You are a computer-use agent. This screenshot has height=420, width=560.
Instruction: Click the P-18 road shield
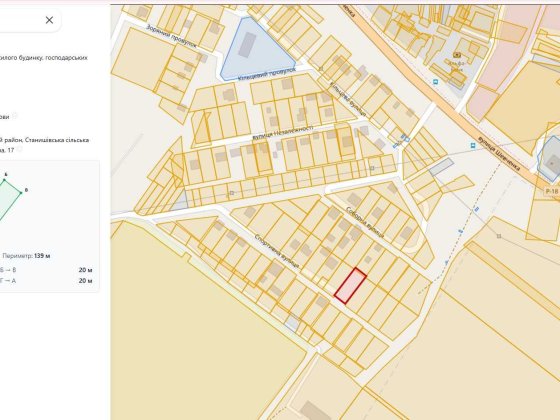pyautogui.click(x=552, y=191)
